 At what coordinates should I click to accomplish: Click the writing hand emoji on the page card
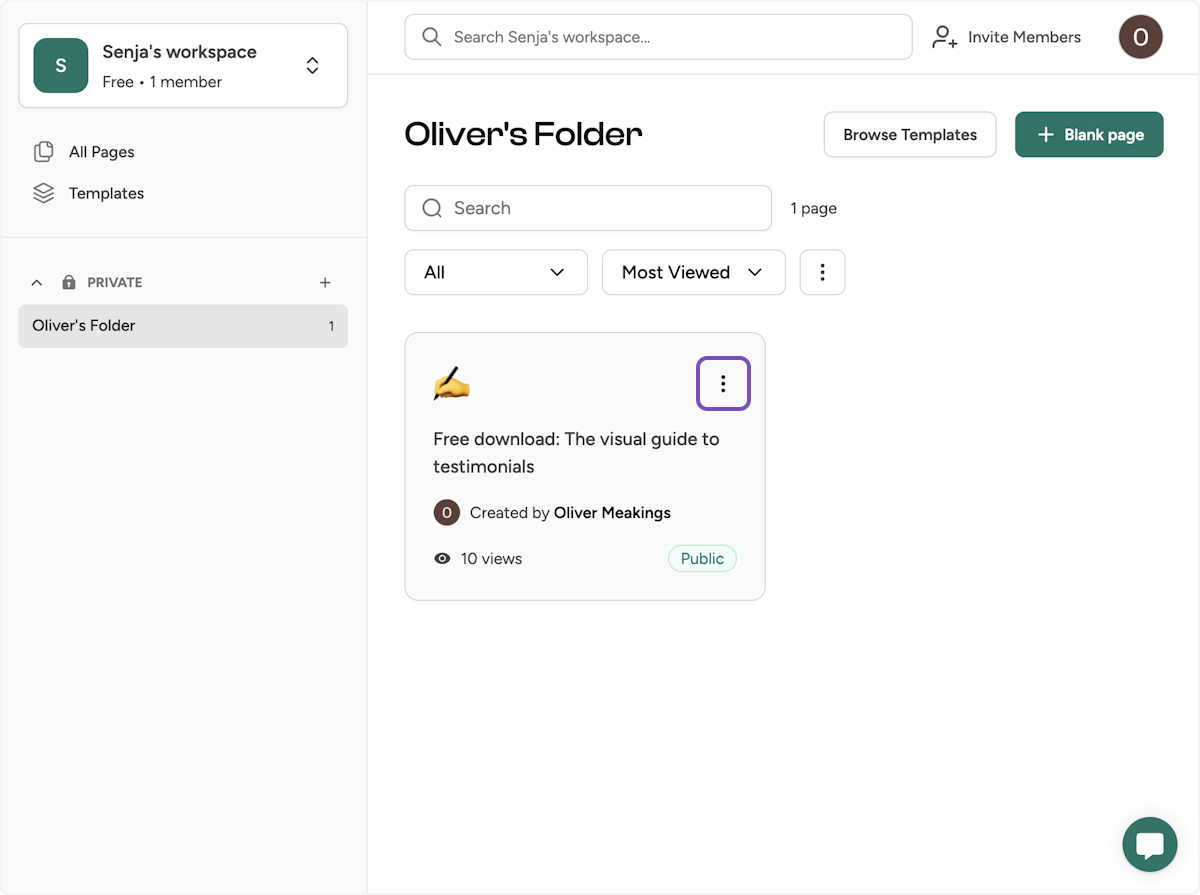pos(452,383)
